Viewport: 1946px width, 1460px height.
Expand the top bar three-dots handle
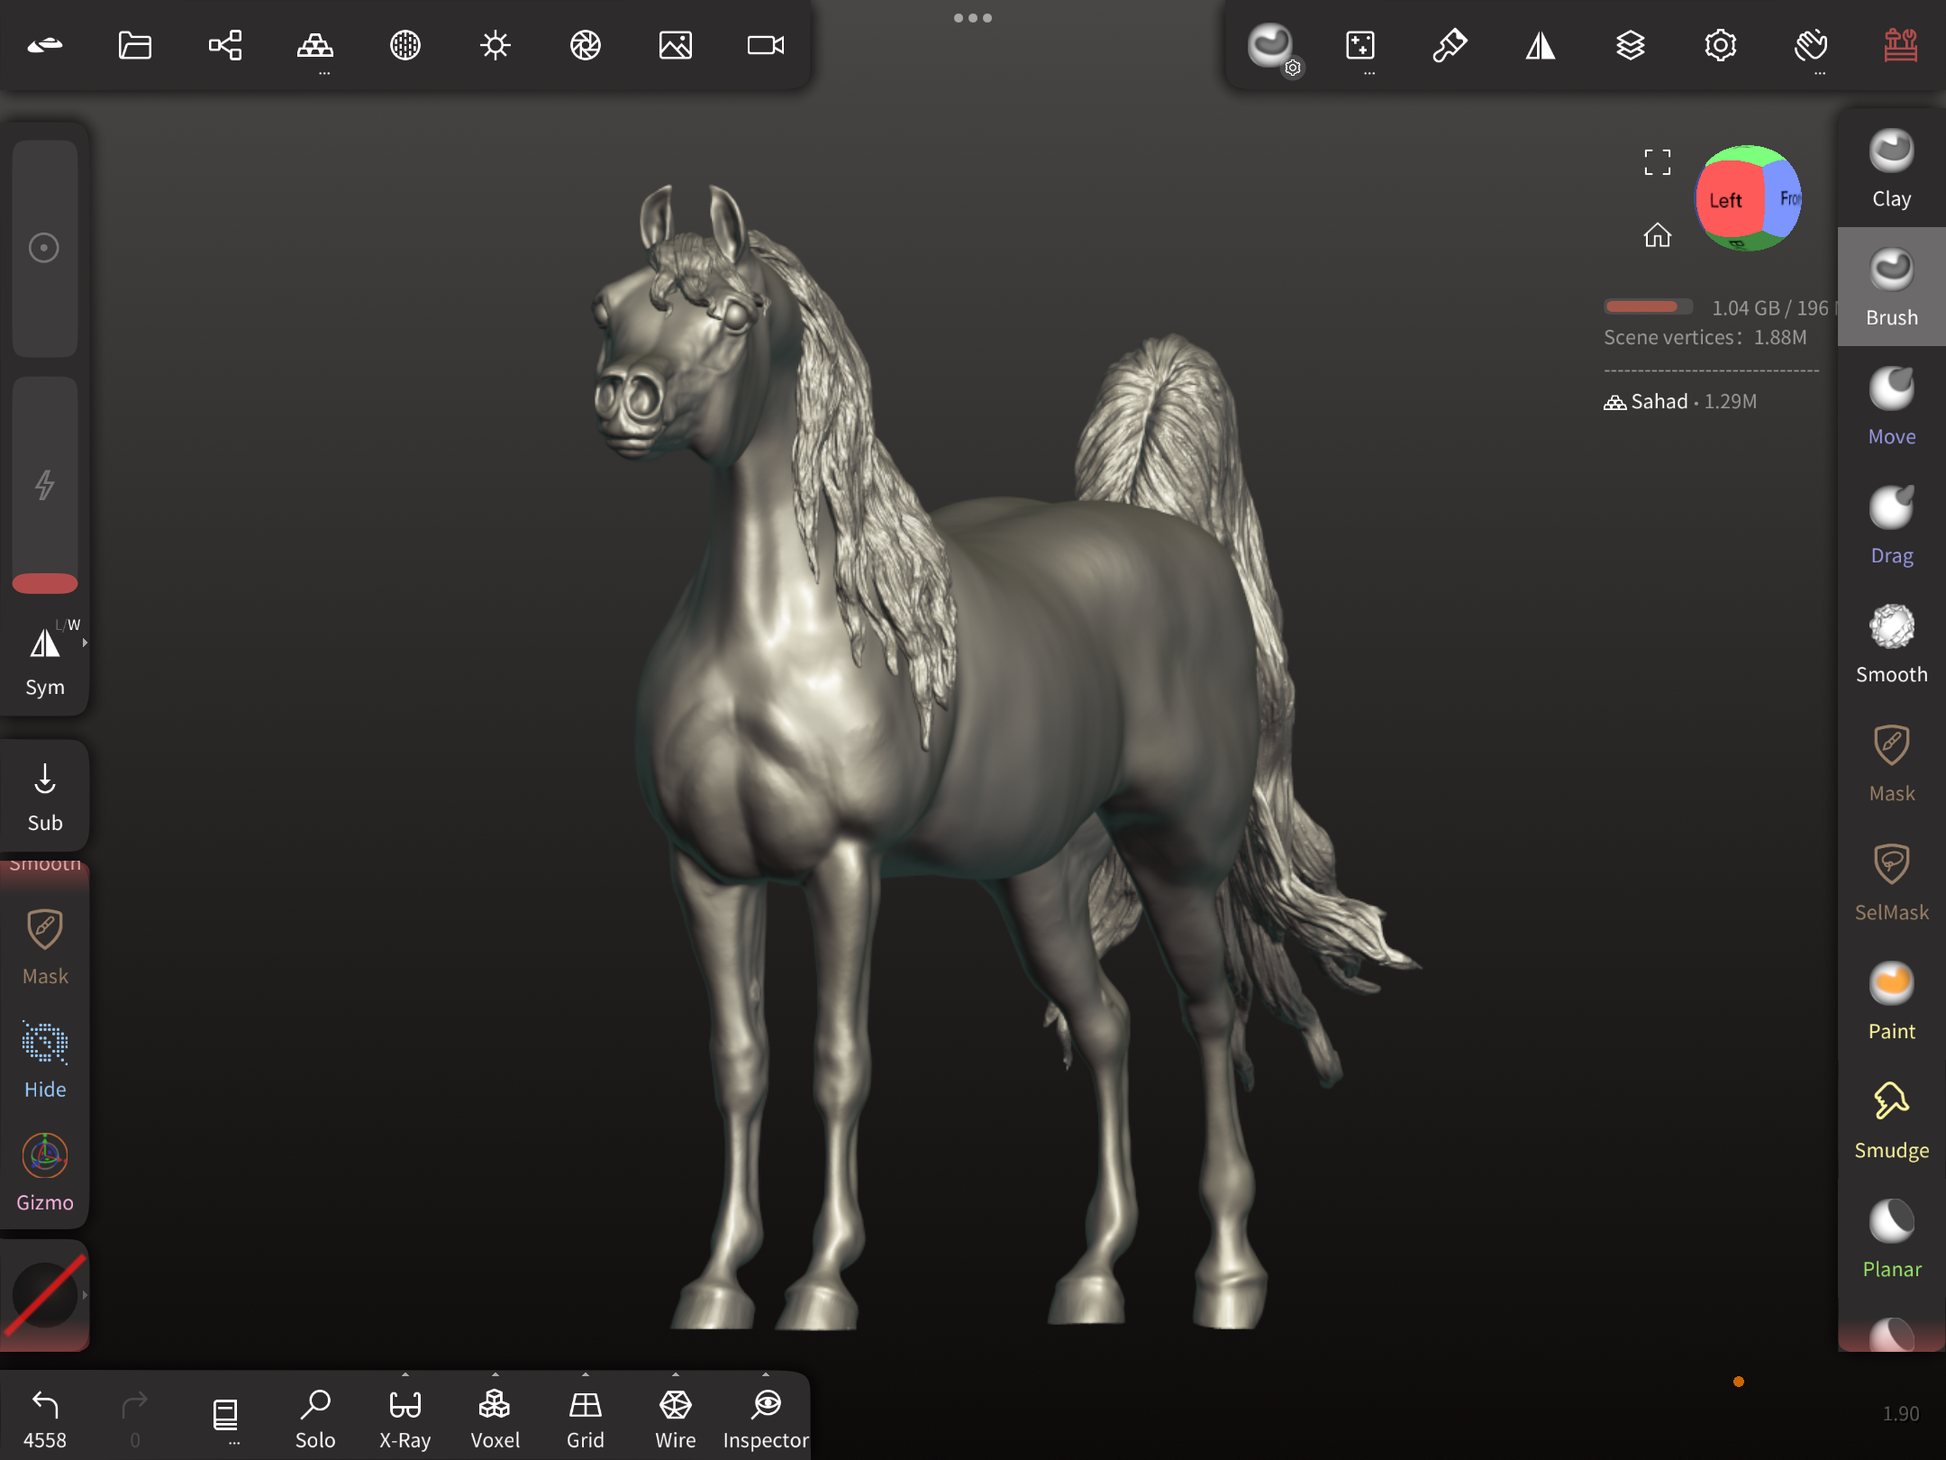[972, 18]
